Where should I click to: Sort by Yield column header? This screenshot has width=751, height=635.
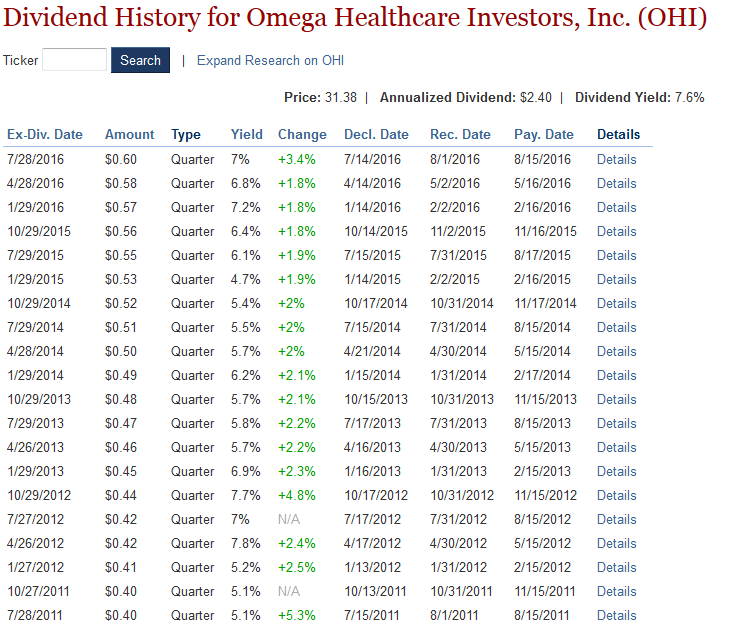(247, 134)
